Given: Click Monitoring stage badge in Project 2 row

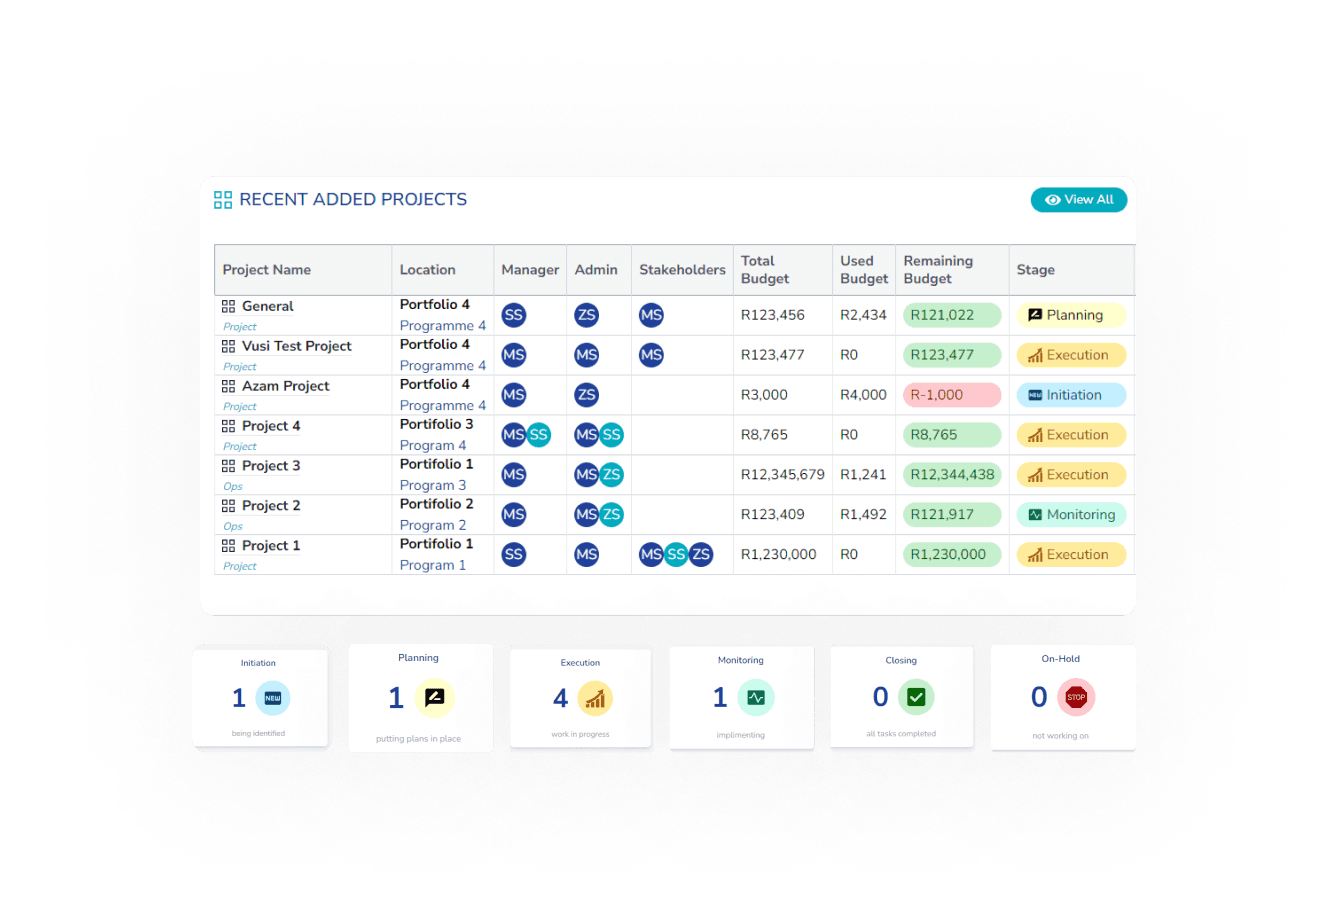Looking at the screenshot, I should click(x=1071, y=515).
